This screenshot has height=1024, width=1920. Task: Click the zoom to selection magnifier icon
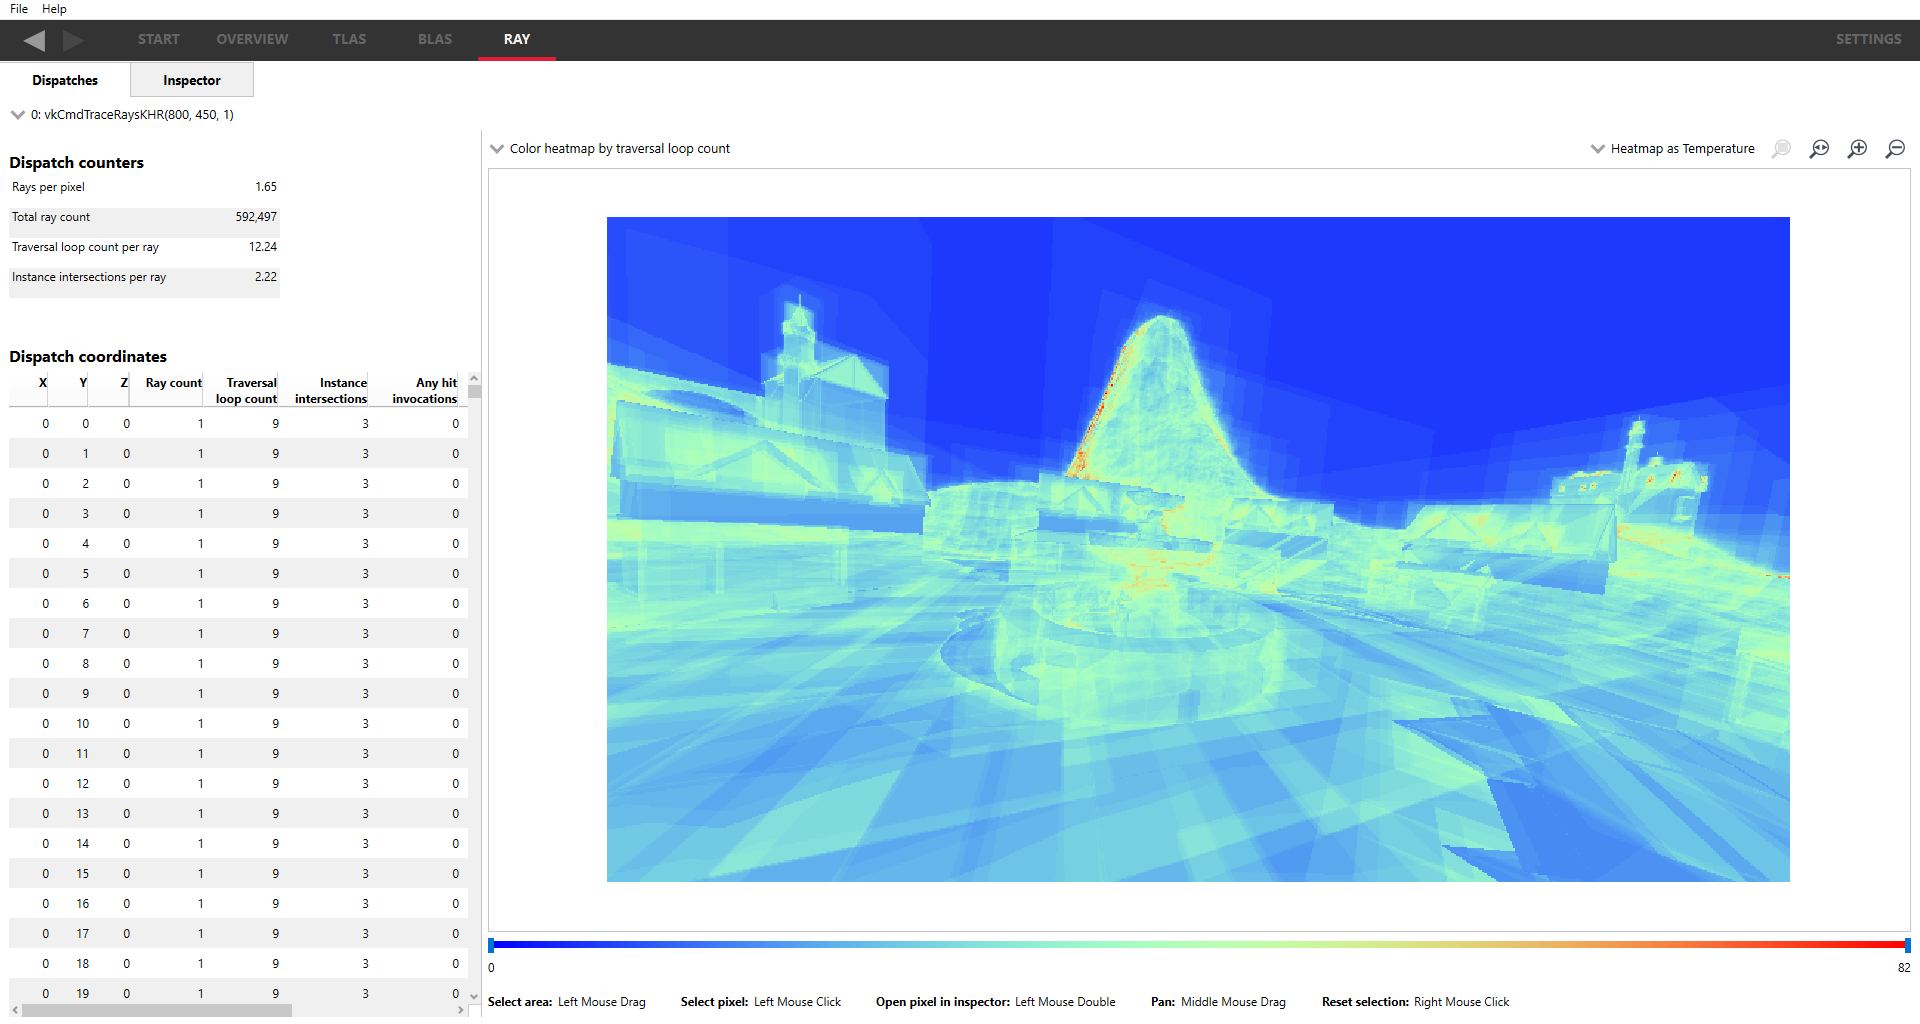tap(1781, 149)
